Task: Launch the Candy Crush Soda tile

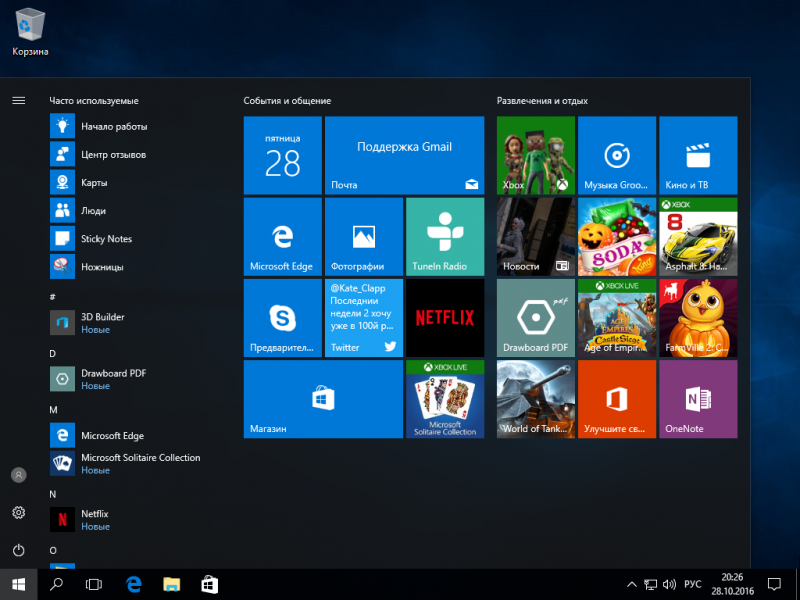Action: [x=617, y=237]
